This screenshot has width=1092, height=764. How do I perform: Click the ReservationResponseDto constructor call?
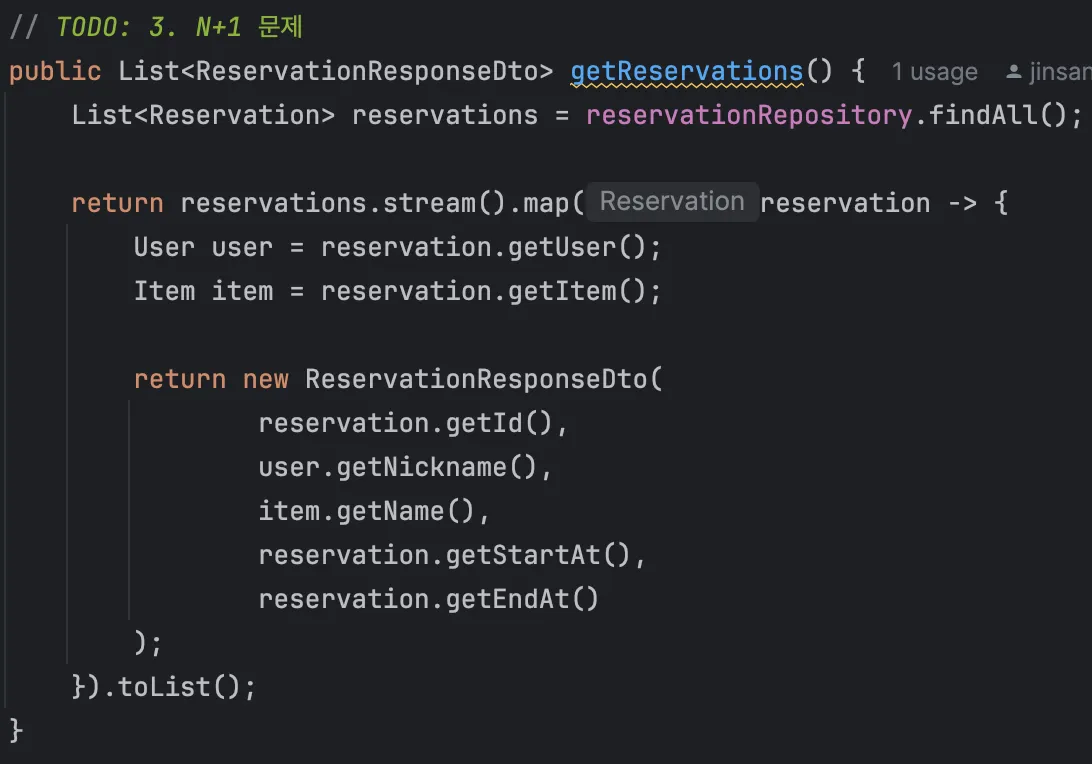483,379
